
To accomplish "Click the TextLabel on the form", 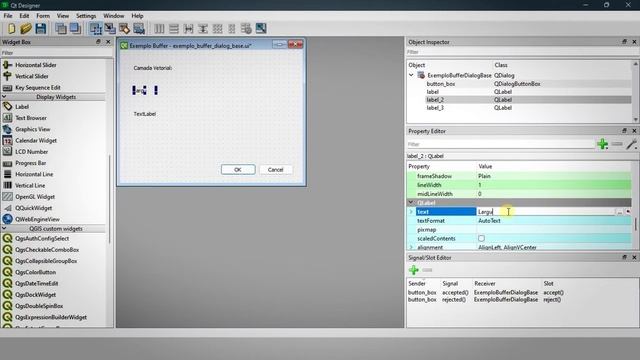I will [145, 114].
